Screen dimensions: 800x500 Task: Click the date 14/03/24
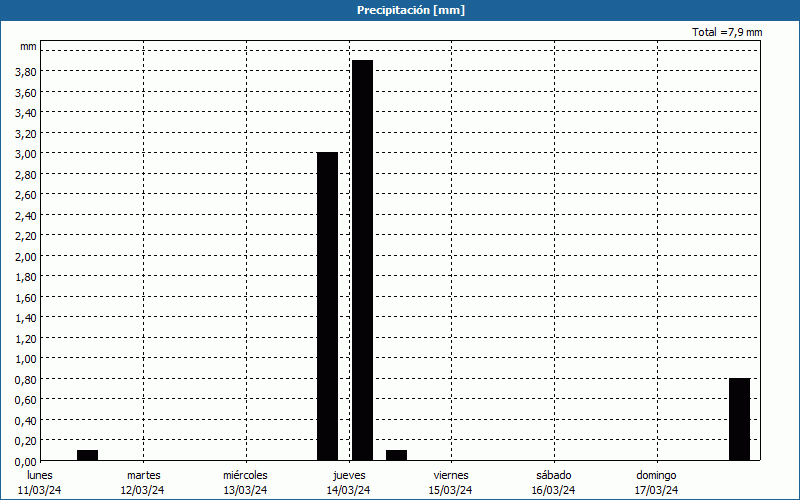[x=348, y=490]
